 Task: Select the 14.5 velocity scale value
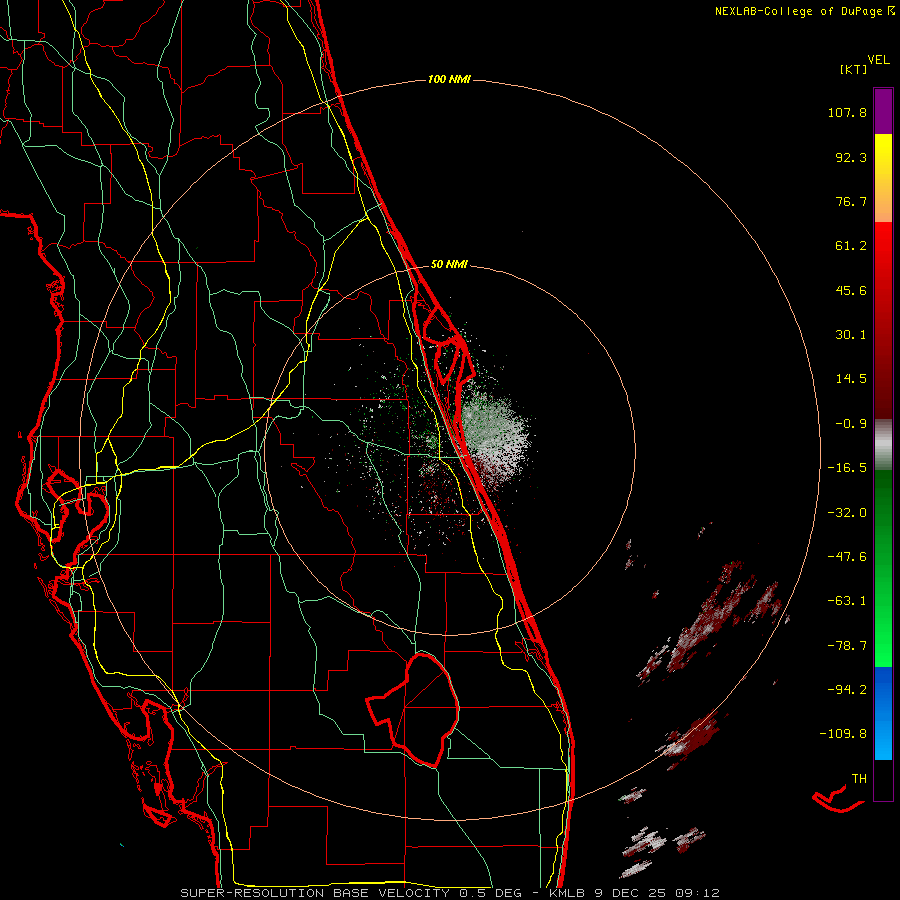point(851,379)
